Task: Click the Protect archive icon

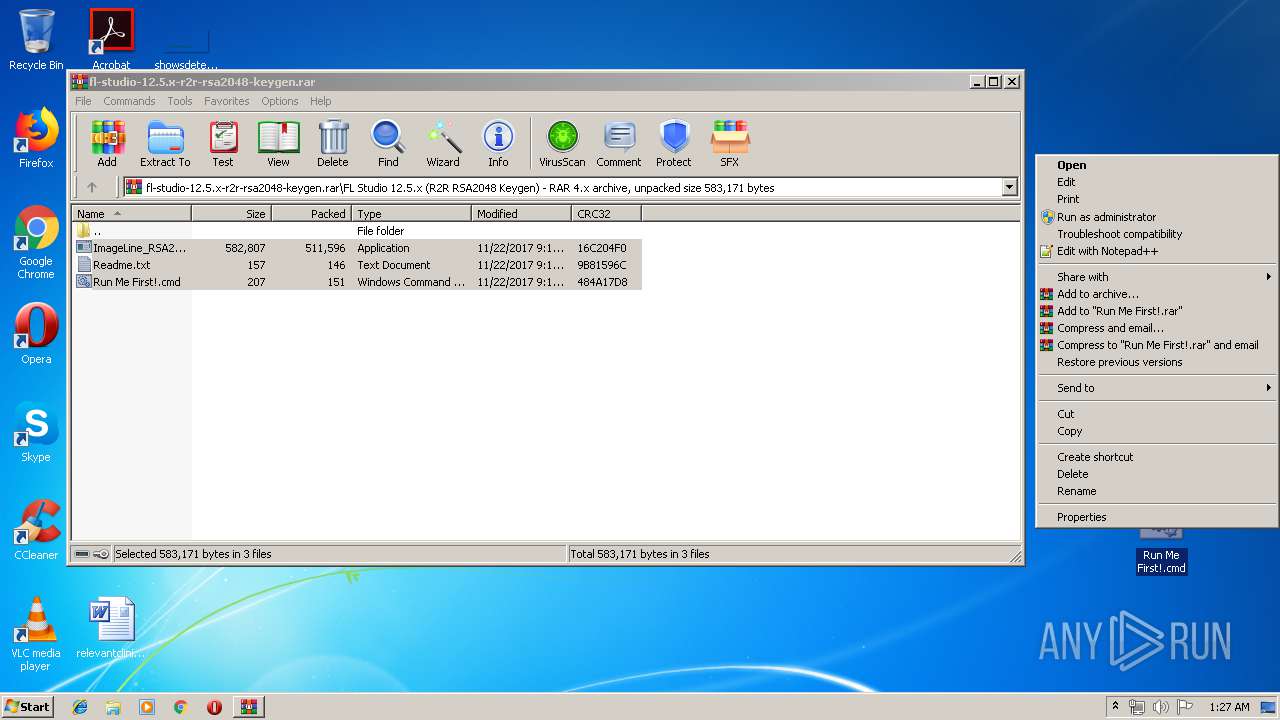Action: click(x=674, y=144)
